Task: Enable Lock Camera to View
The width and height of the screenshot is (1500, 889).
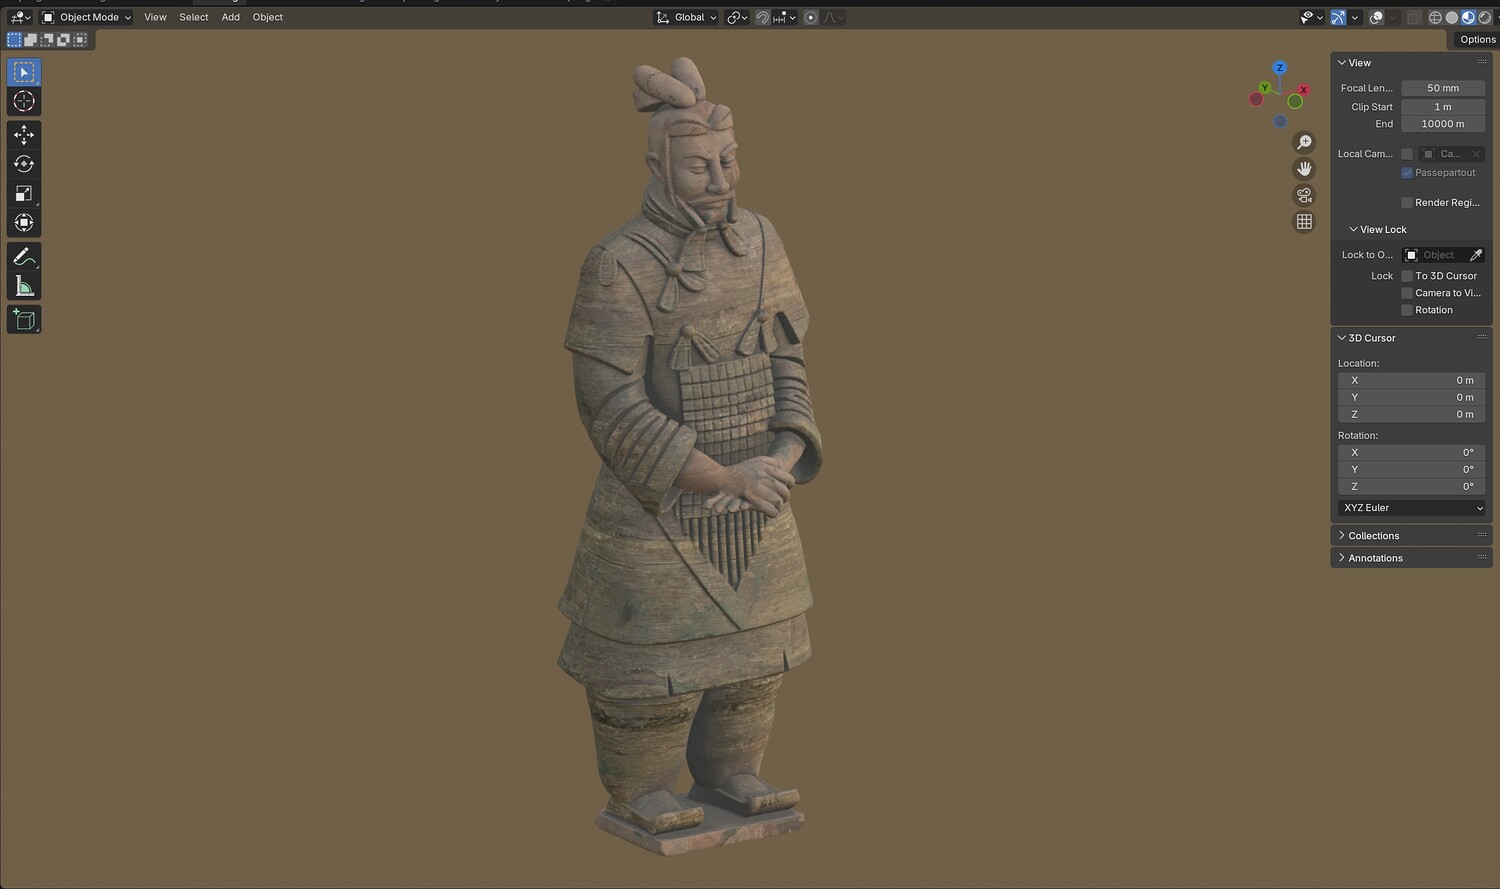Action: coord(1407,293)
